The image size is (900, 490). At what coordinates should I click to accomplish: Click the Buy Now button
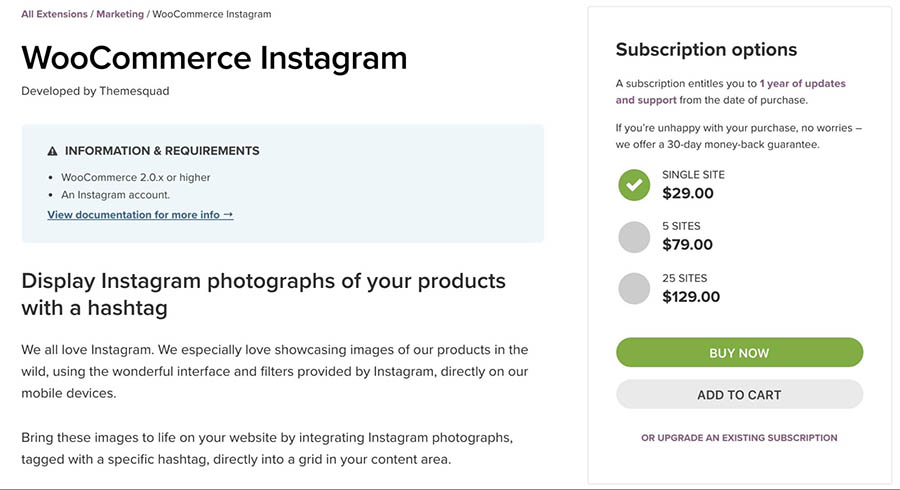(739, 352)
